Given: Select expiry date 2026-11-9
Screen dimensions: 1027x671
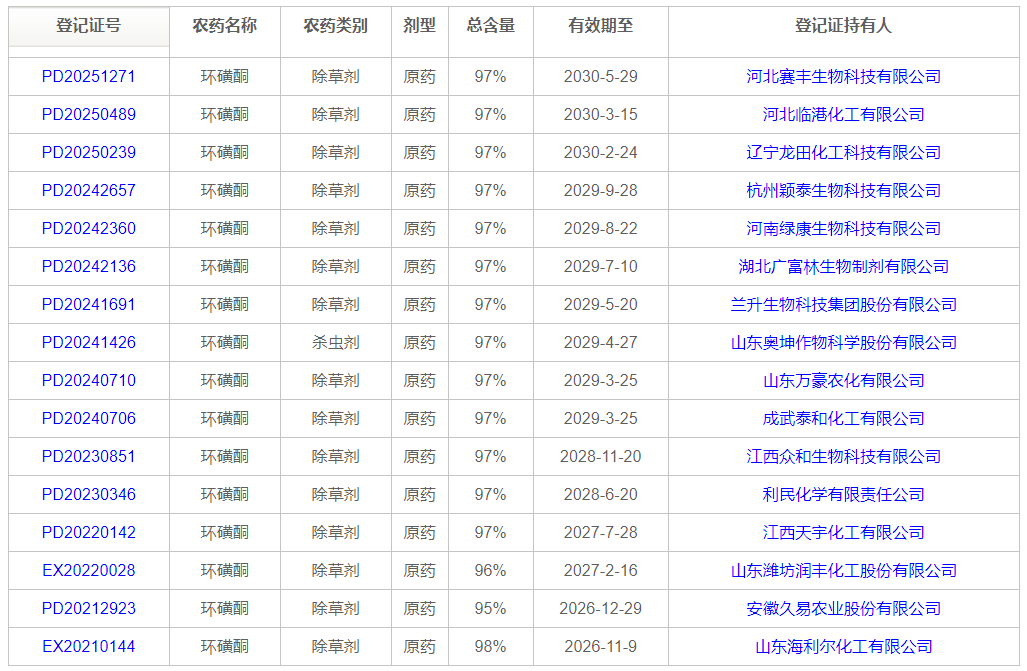Looking at the screenshot, I should [601, 647].
